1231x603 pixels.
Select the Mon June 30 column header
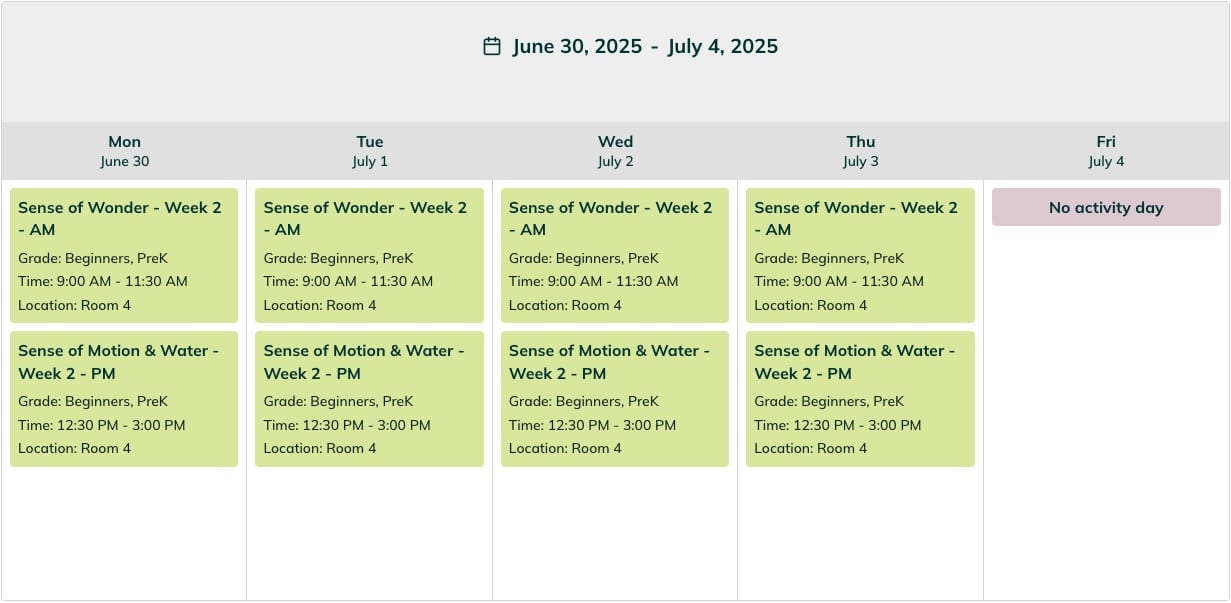125,151
